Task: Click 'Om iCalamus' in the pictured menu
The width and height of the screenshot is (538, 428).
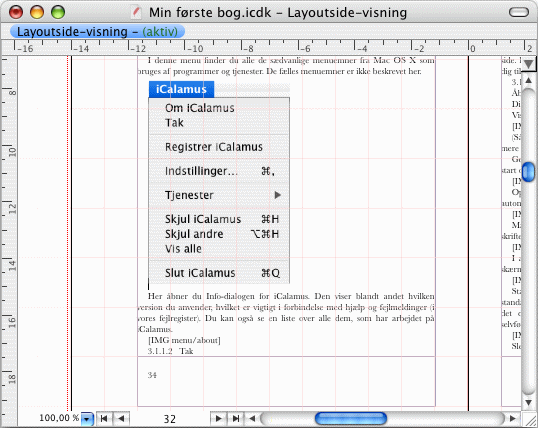Action: click(x=200, y=108)
